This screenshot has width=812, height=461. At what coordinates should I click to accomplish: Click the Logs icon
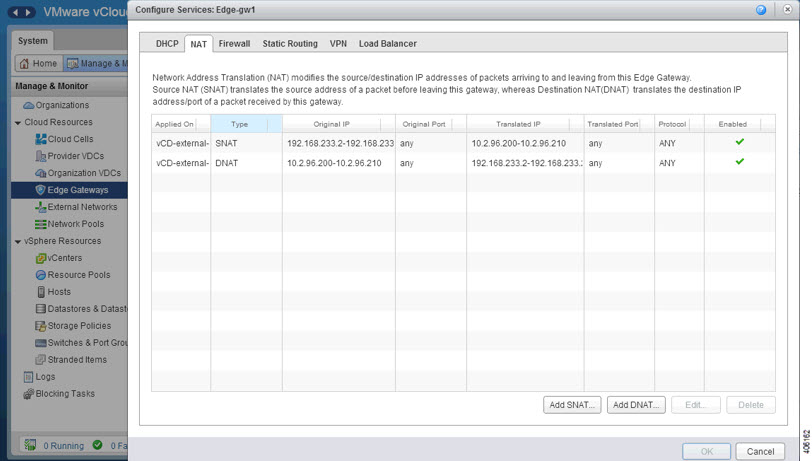28,377
